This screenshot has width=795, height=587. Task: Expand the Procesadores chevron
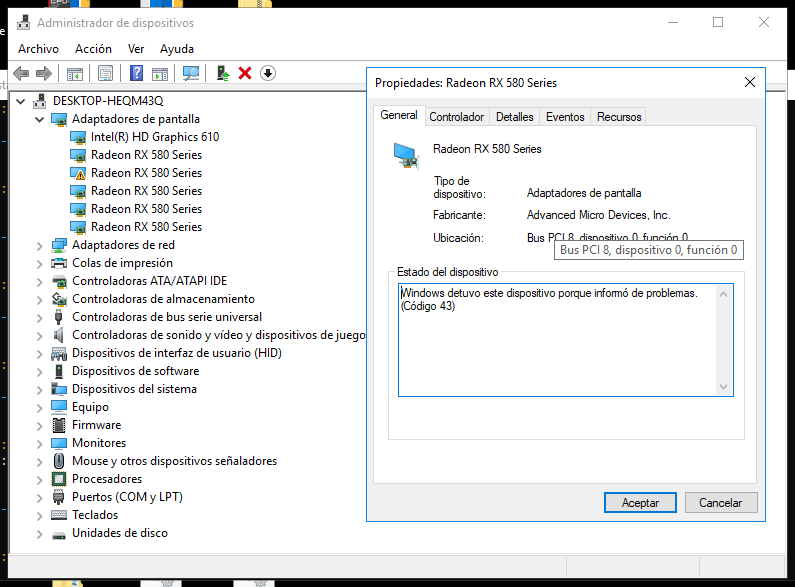click(40, 480)
